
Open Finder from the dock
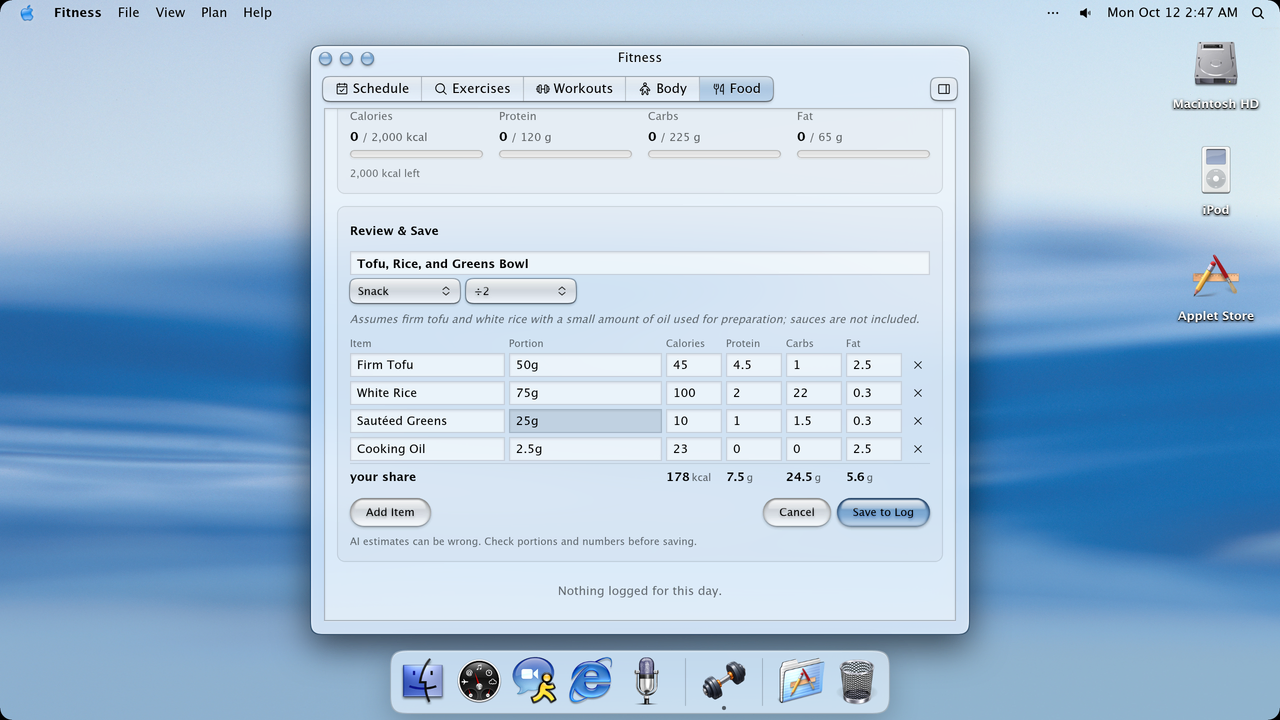click(423, 681)
